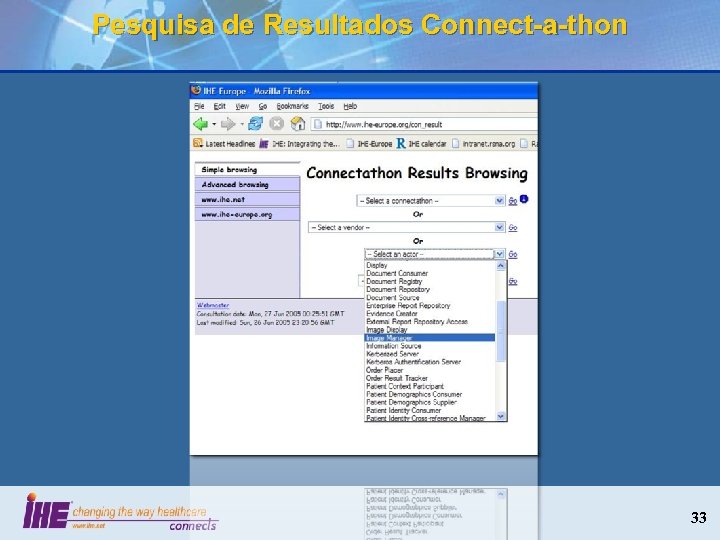Click Go next to actor dropdown
The image size is (720, 540).
click(x=513, y=254)
